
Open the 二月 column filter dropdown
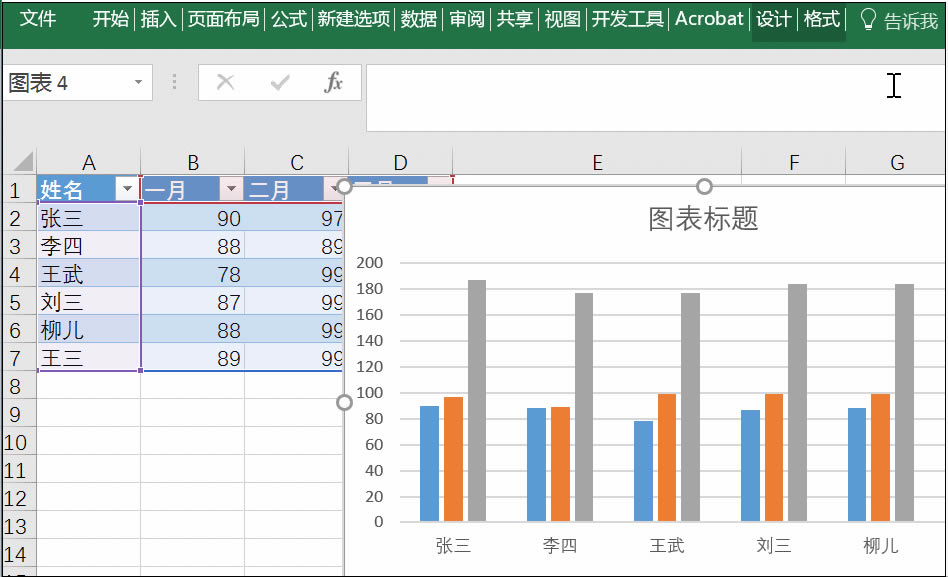(333, 189)
